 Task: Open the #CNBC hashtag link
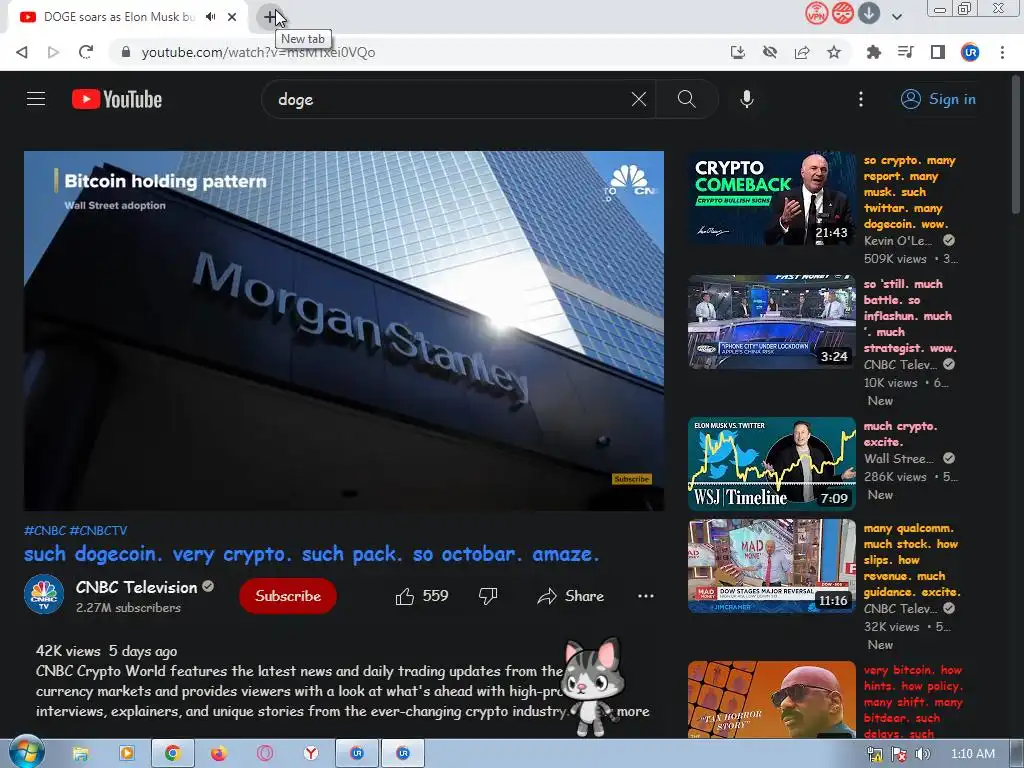pyautogui.click(x=45, y=530)
